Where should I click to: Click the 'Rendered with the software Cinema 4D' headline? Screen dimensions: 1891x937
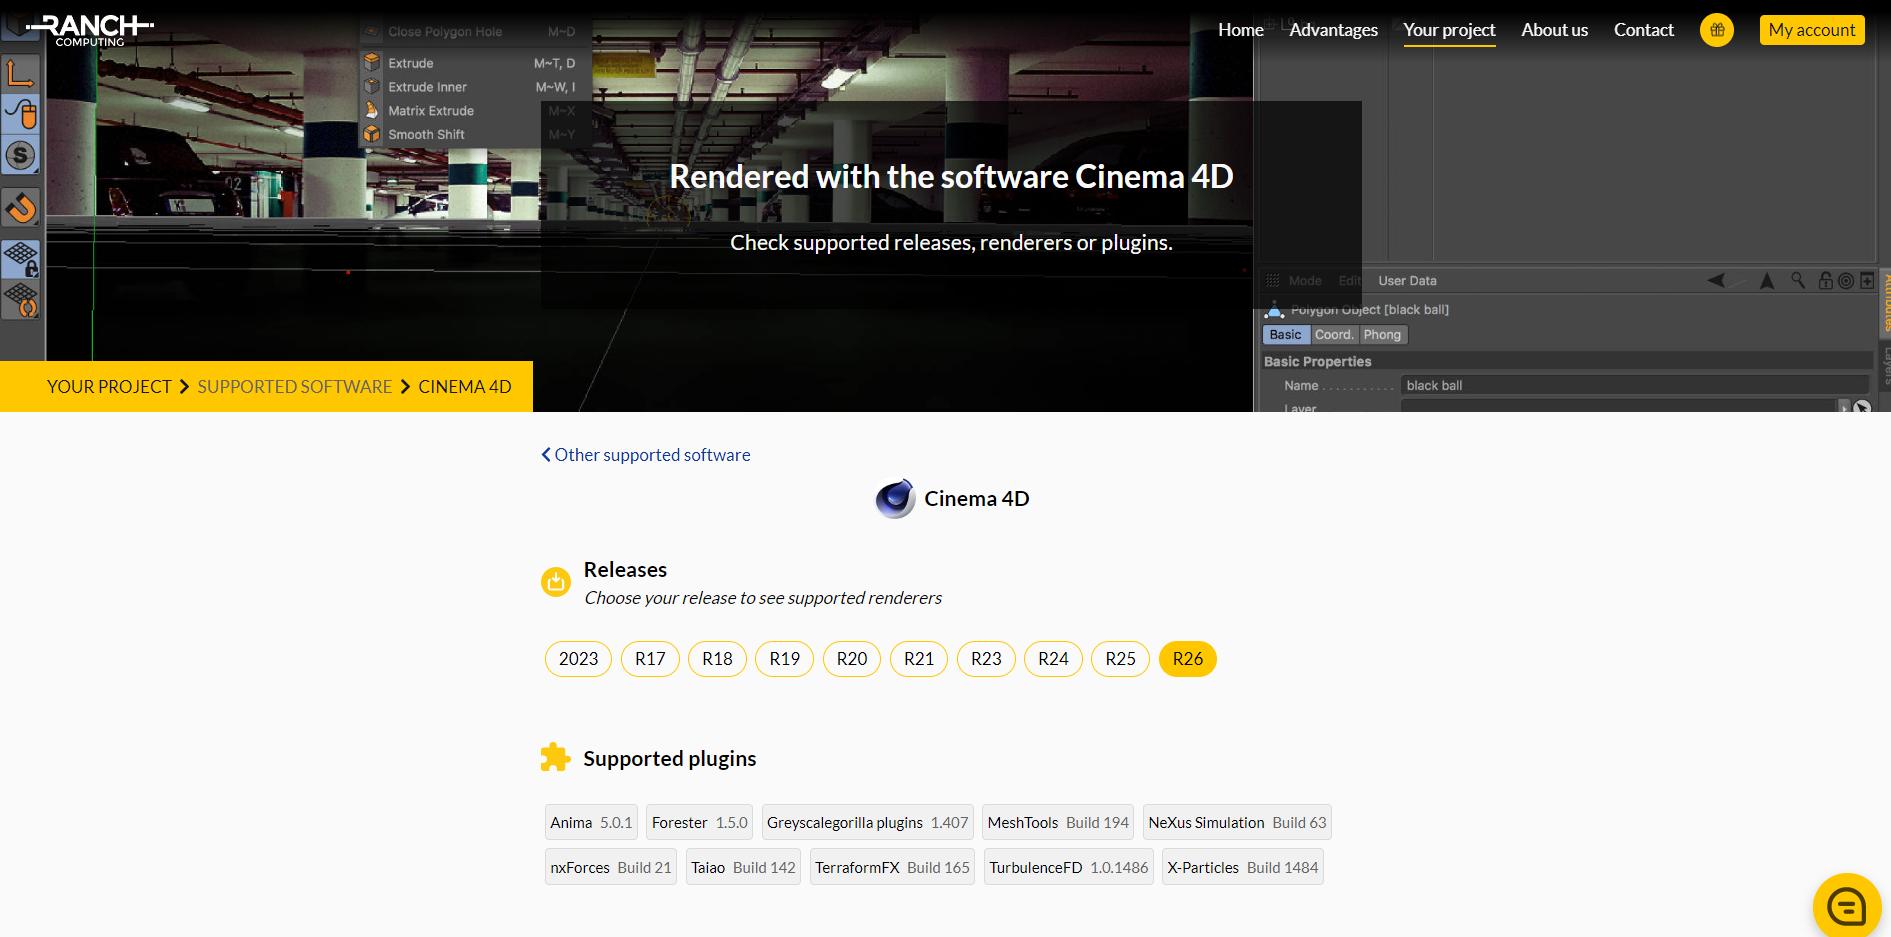951,177
